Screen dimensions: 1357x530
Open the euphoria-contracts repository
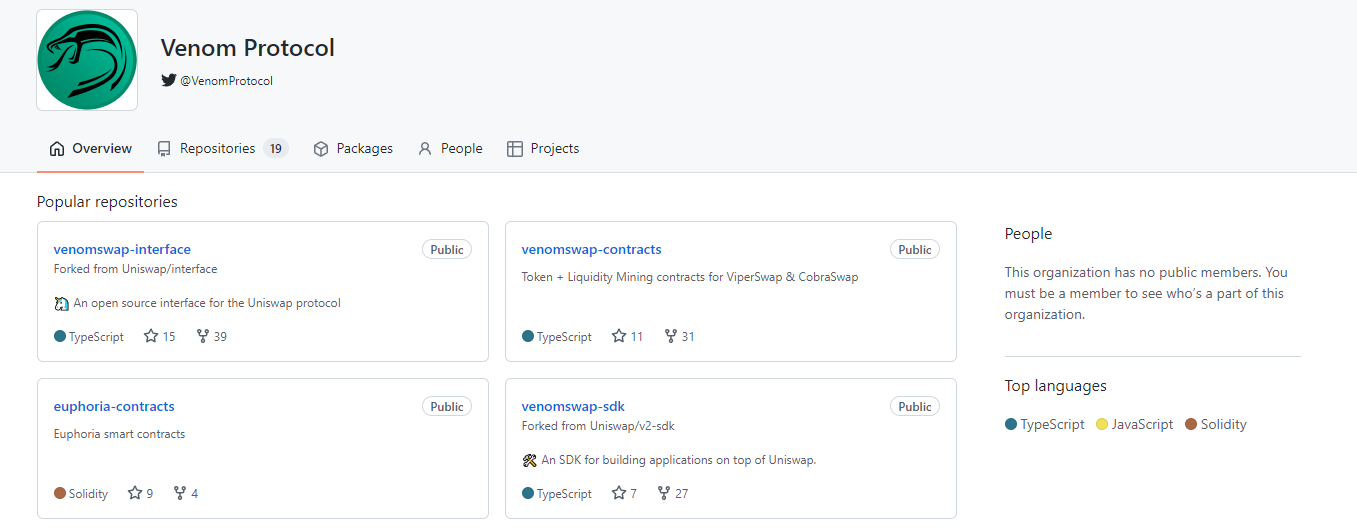point(114,406)
